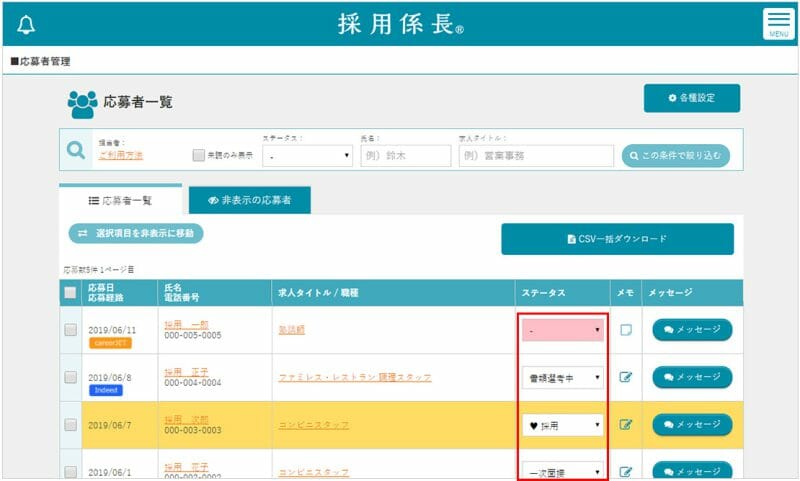
Task: Open the notification bell
Action: point(26,24)
